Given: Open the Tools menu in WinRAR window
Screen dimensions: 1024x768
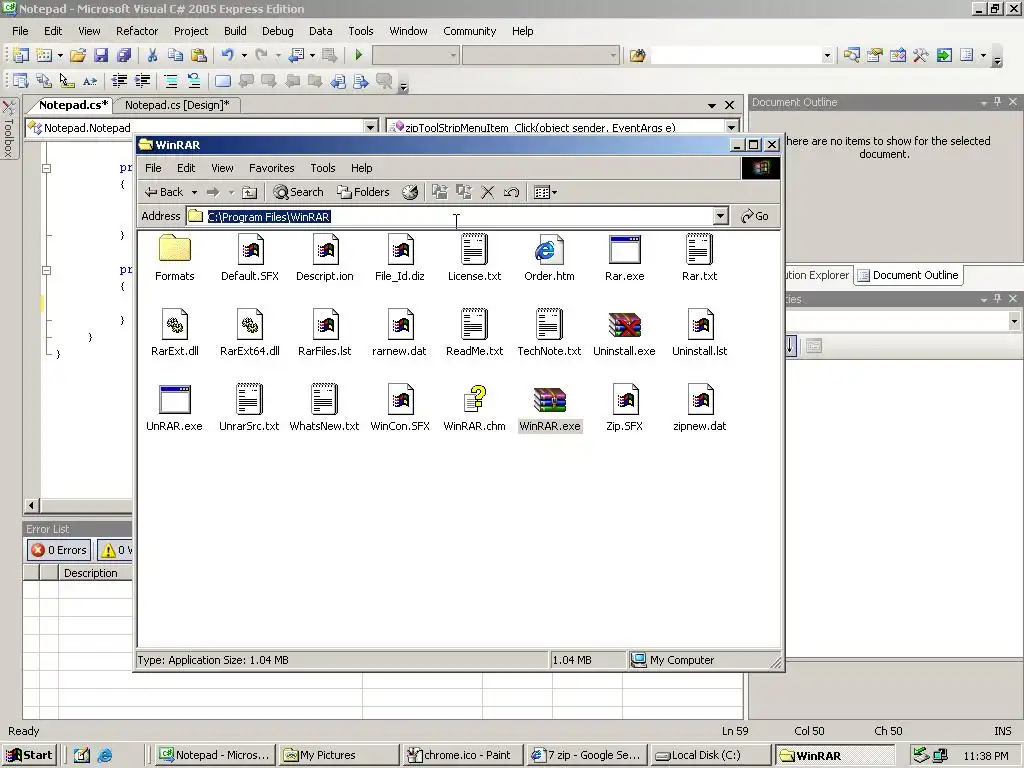Looking at the screenshot, I should [323, 168].
